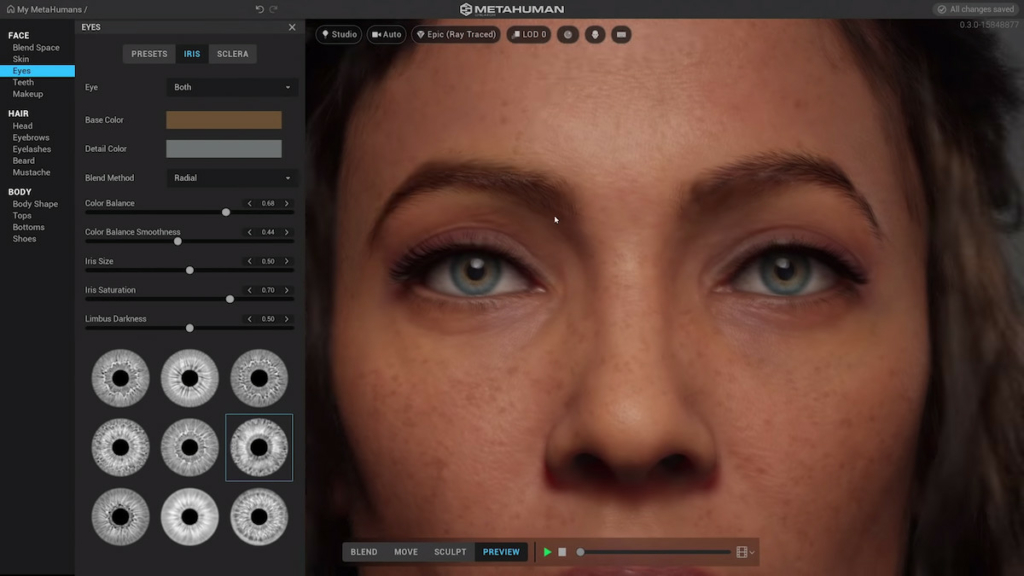Screen dimensions: 1024x576
Task: Open the filmstrip animation picker
Action: point(745,552)
